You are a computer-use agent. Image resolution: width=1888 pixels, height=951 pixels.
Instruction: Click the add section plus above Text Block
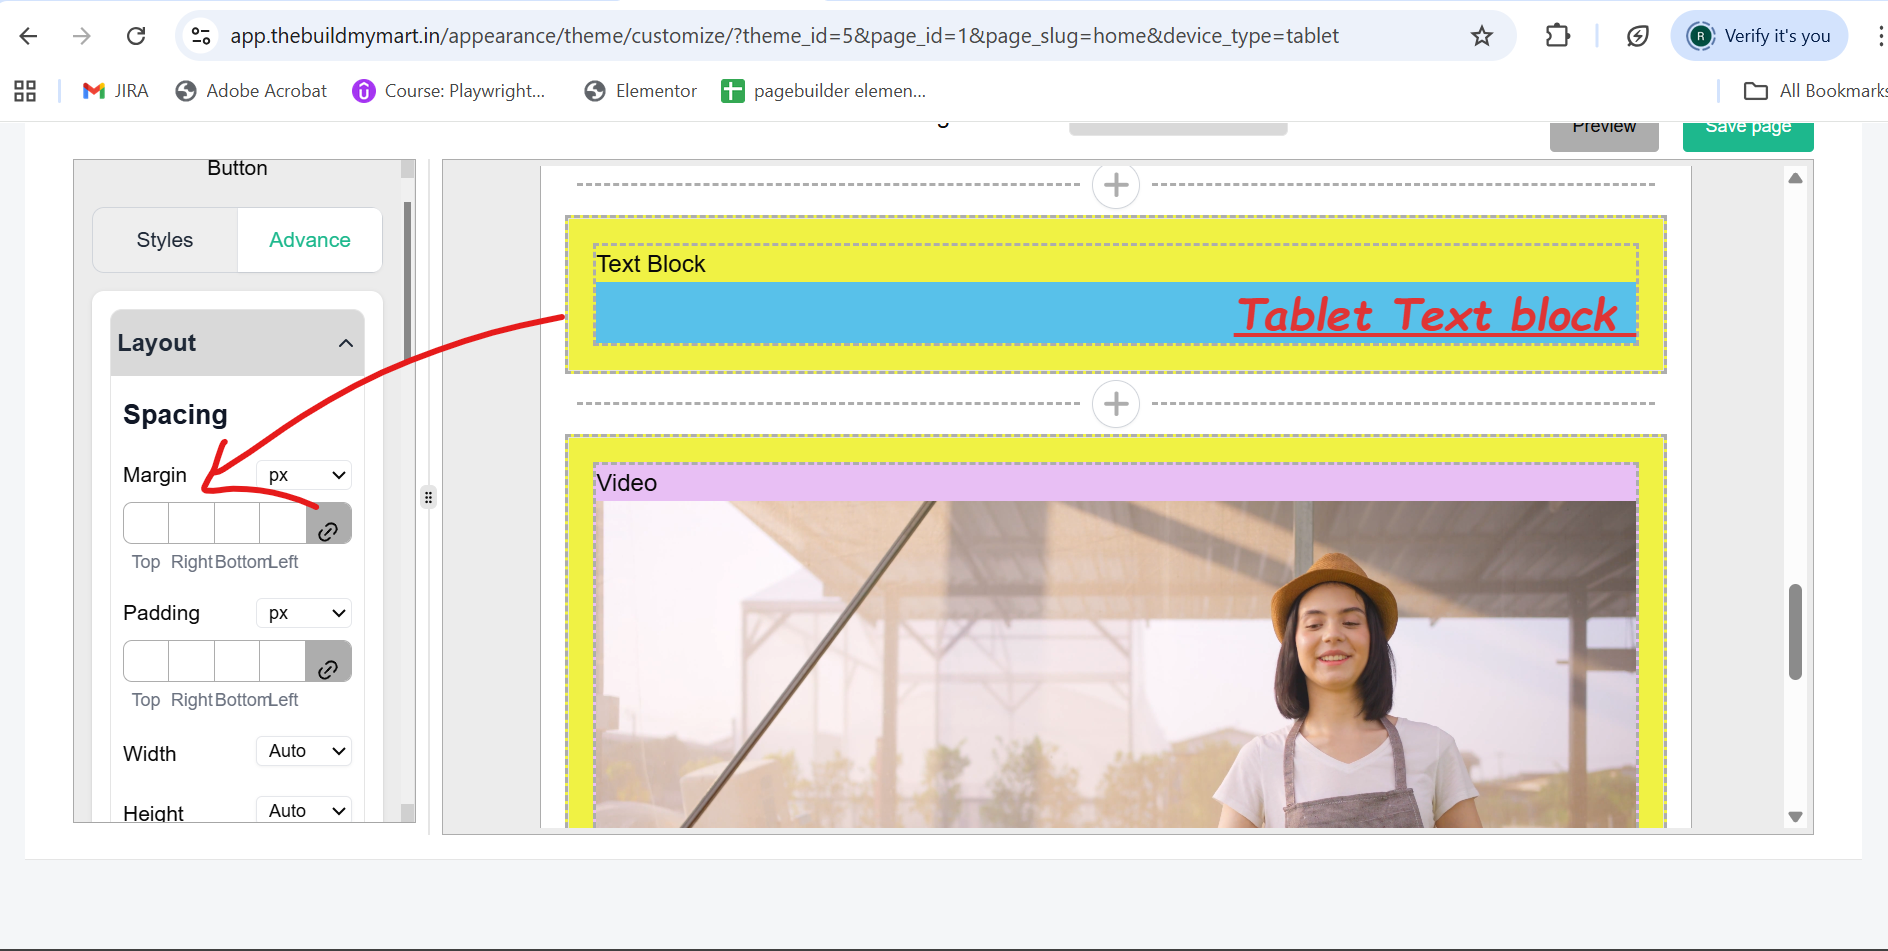(x=1116, y=185)
